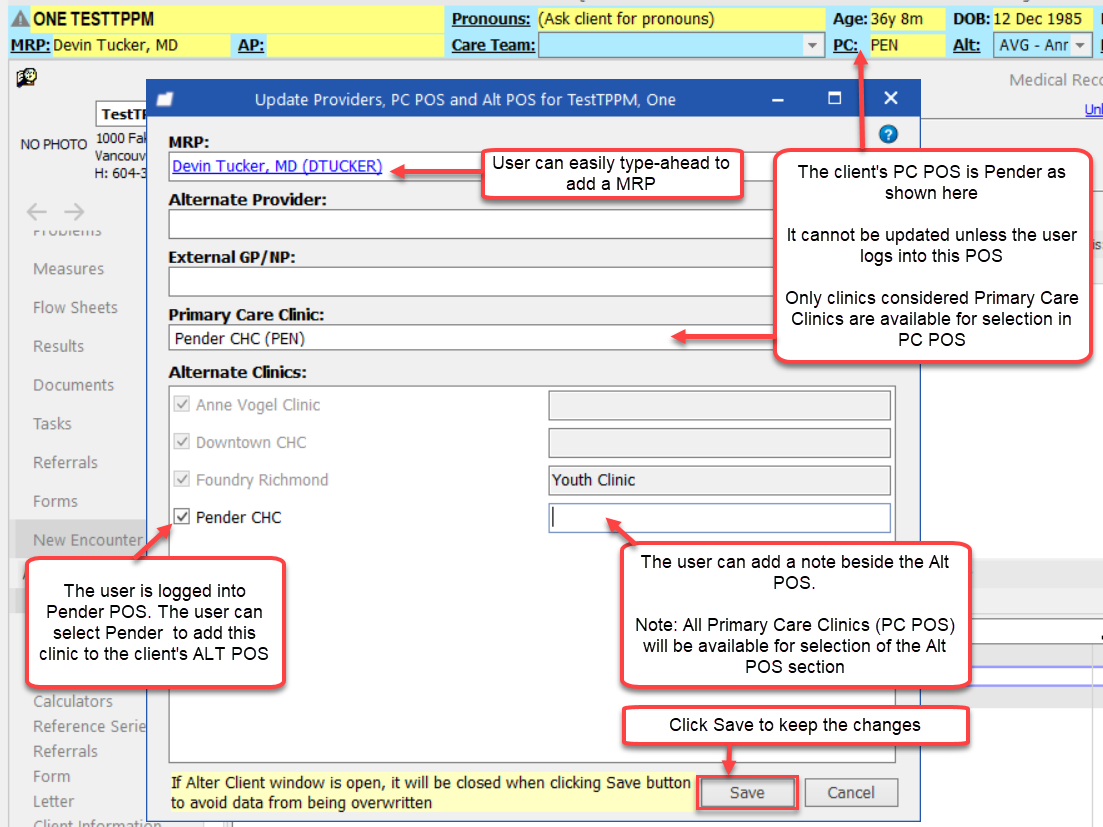The height and width of the screenshot is (827, 1103).
Task: Cancel the Update Providers dialog
Action: [x=851, y=793]
